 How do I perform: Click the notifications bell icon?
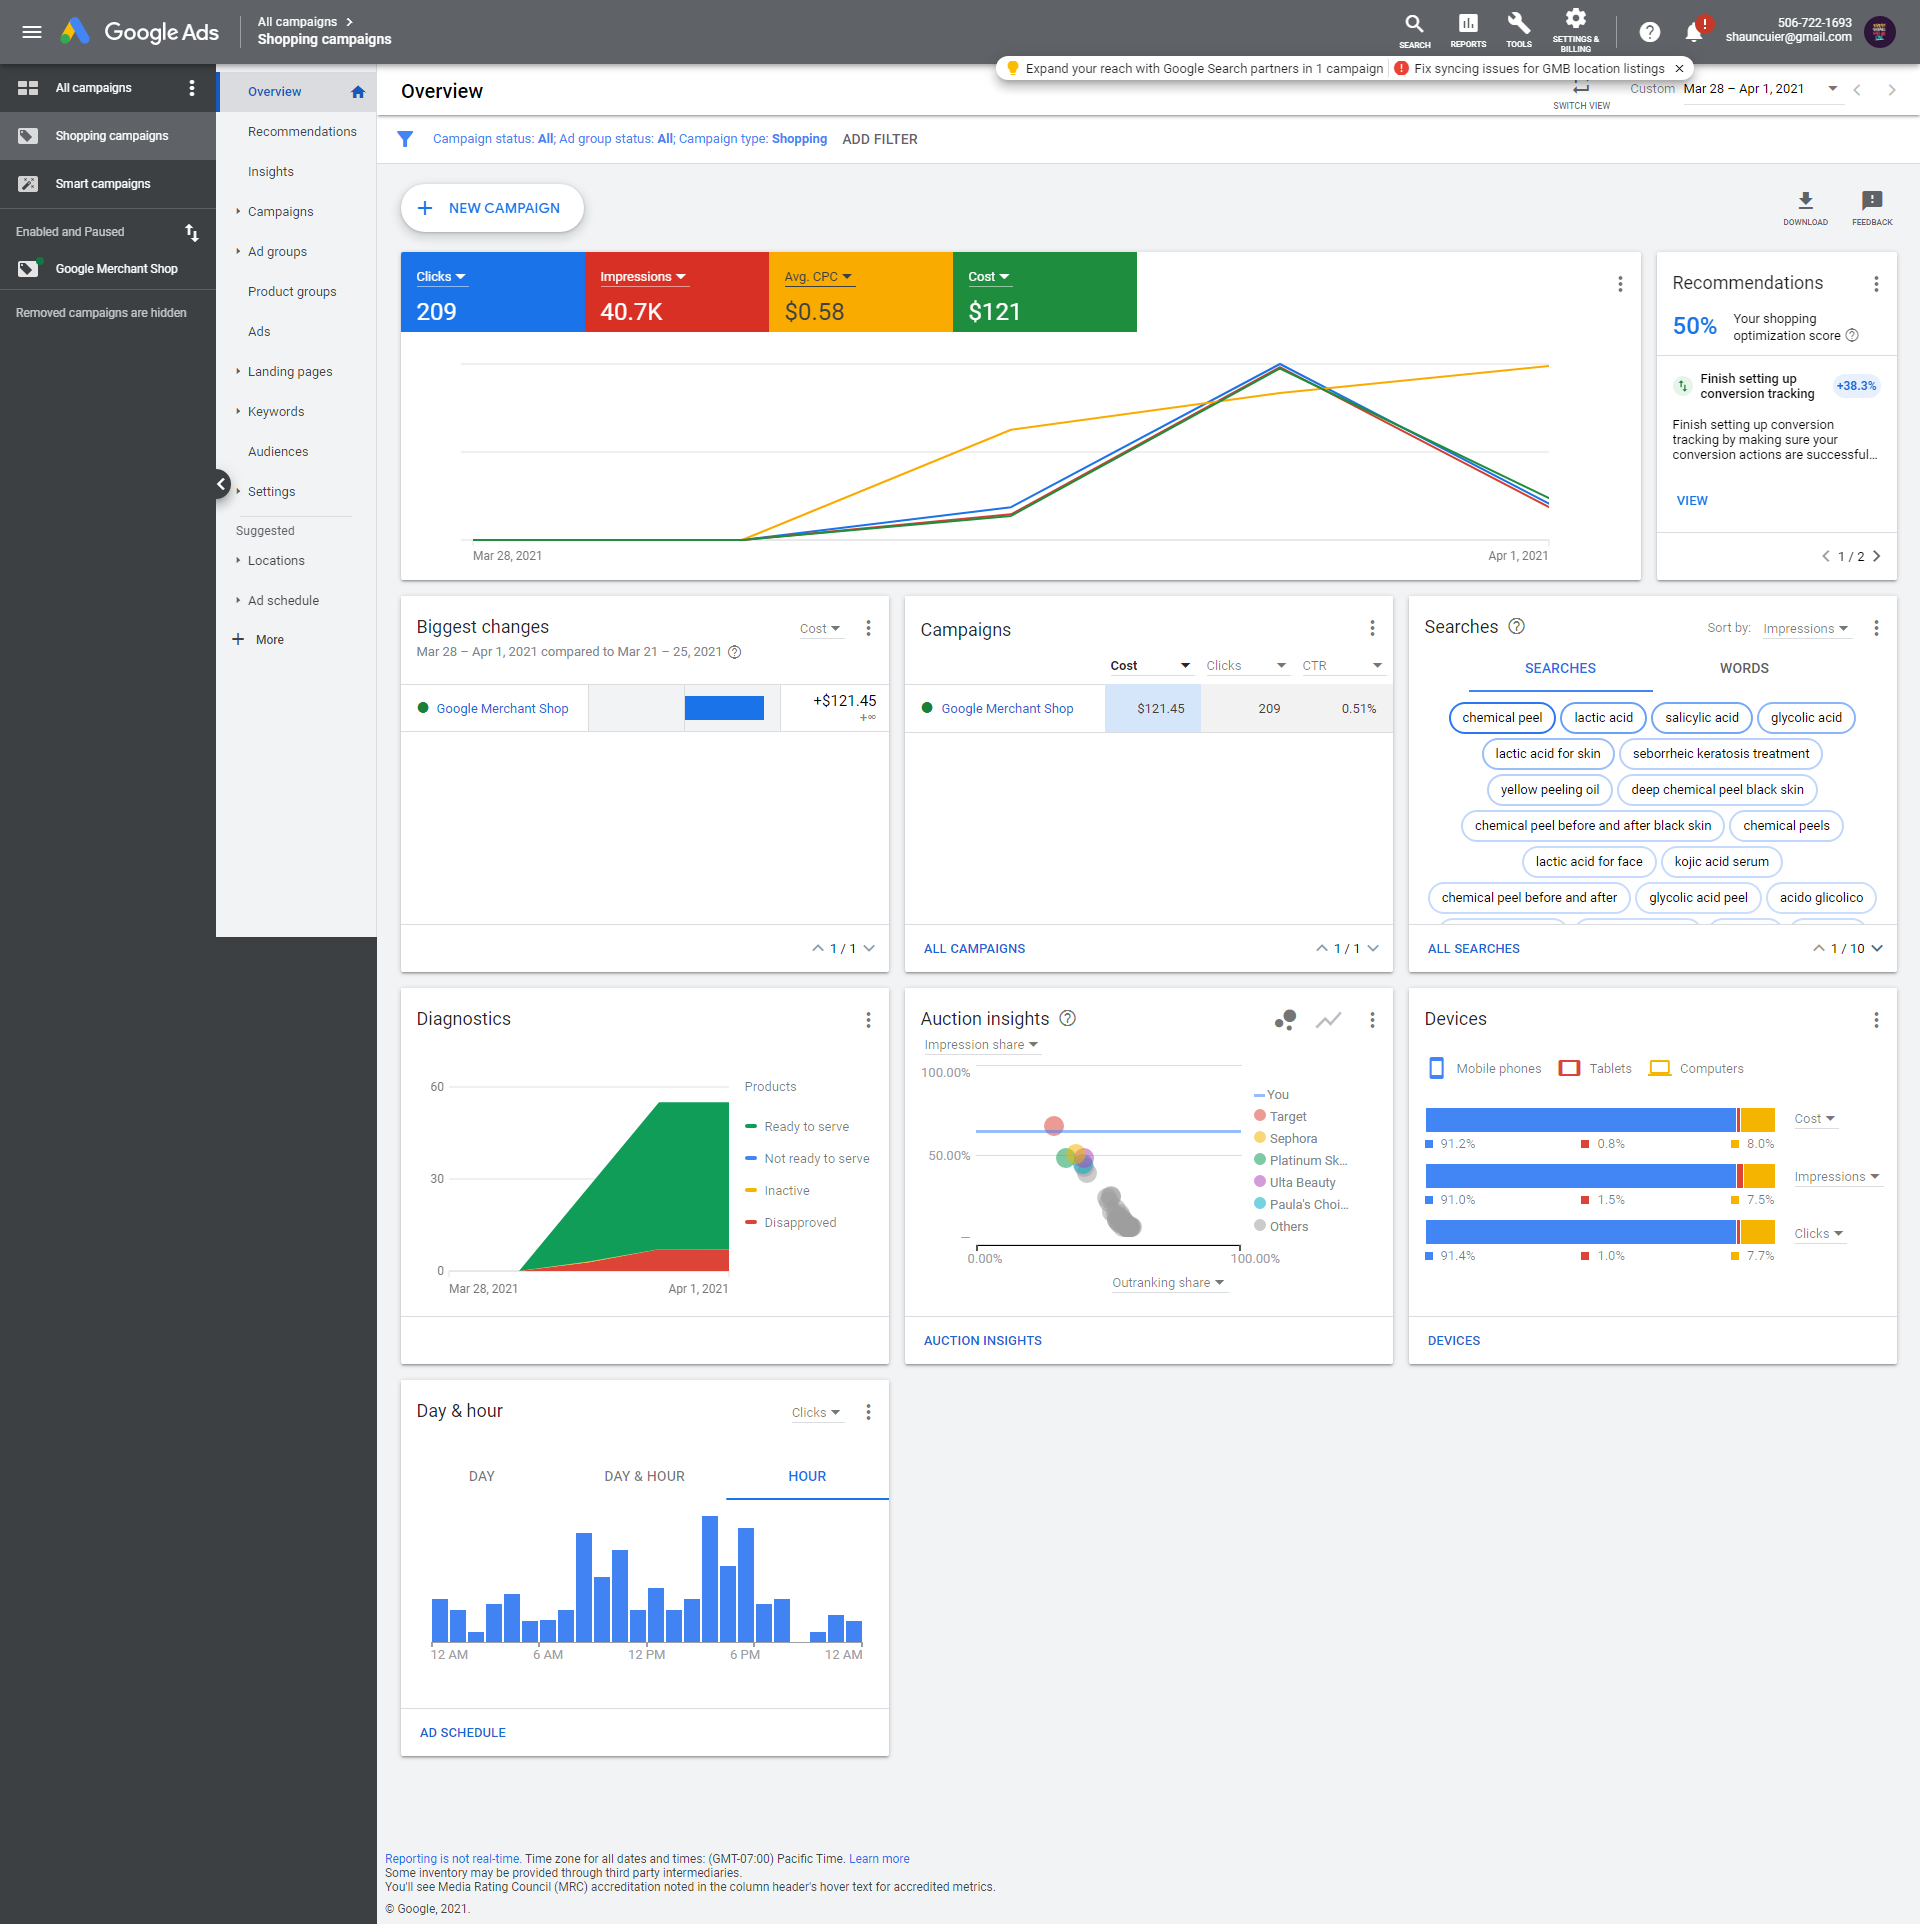click(1693, 32)
